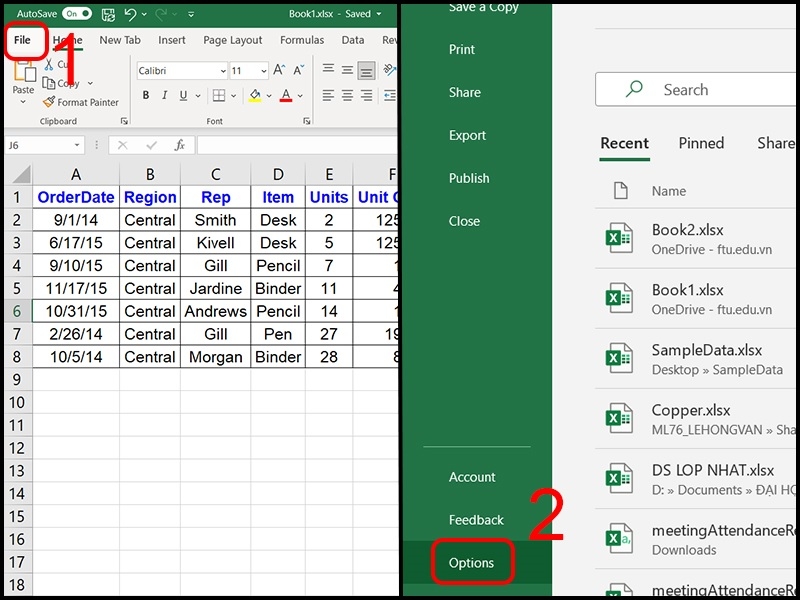Image resolution: width=800 pixels, height=600 pixels.
Task: Click the Format Painter brush
Action: [x=49, y=102]
